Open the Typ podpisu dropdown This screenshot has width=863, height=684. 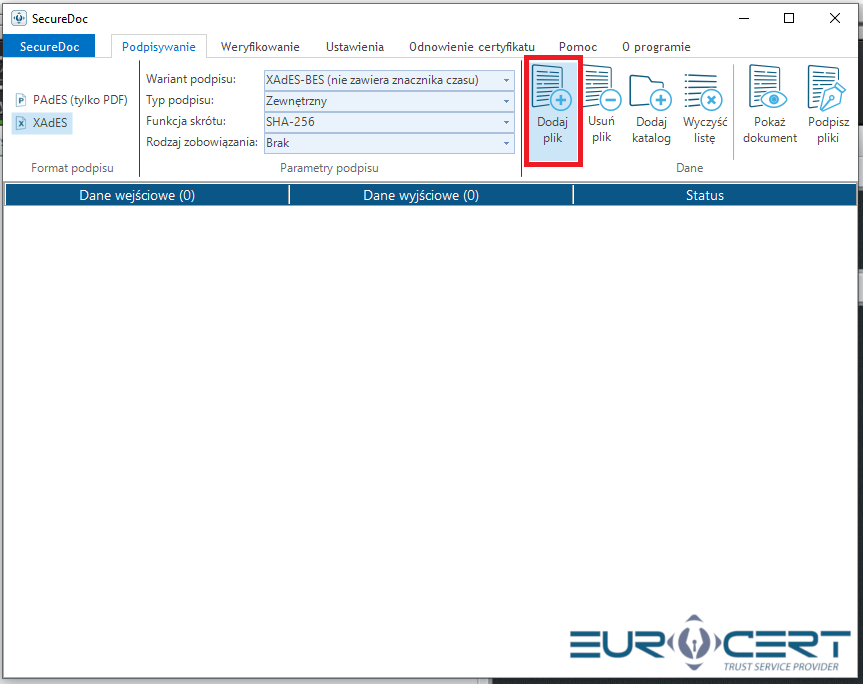pyautogui.click(x=506, y=101)
